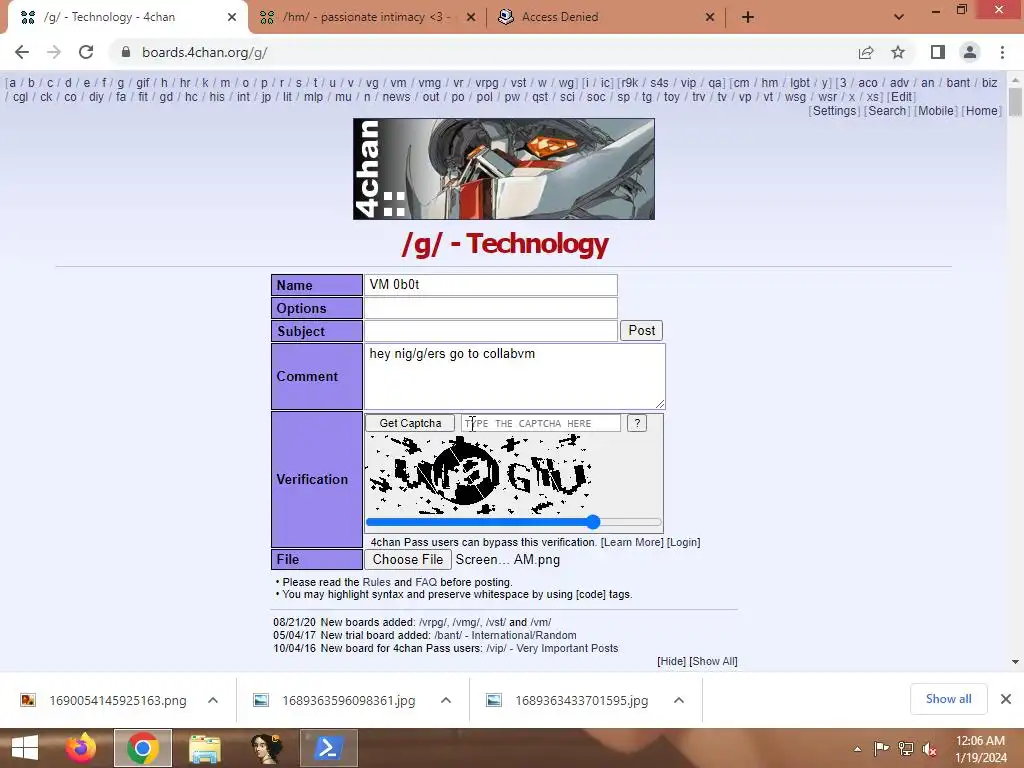Click in the Name field containing VM 0b0t
Screen dimensions: 1024x768
click(x=490, y=285)
